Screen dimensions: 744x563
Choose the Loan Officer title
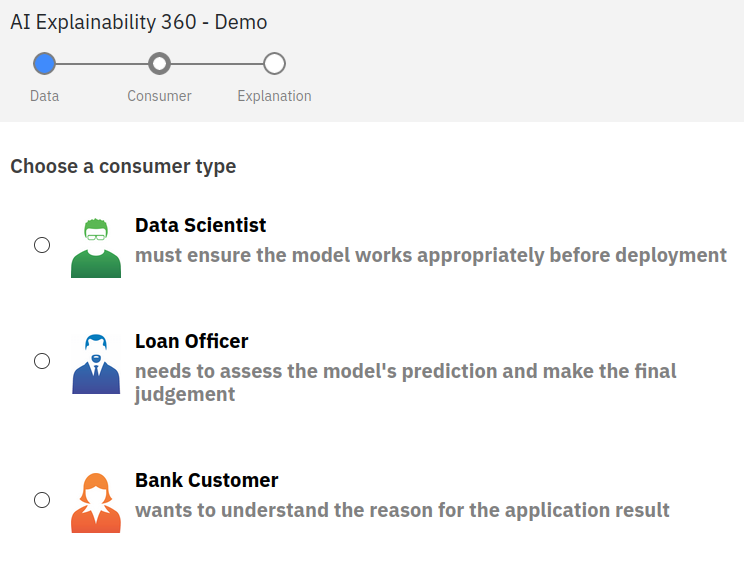(192, 341)
